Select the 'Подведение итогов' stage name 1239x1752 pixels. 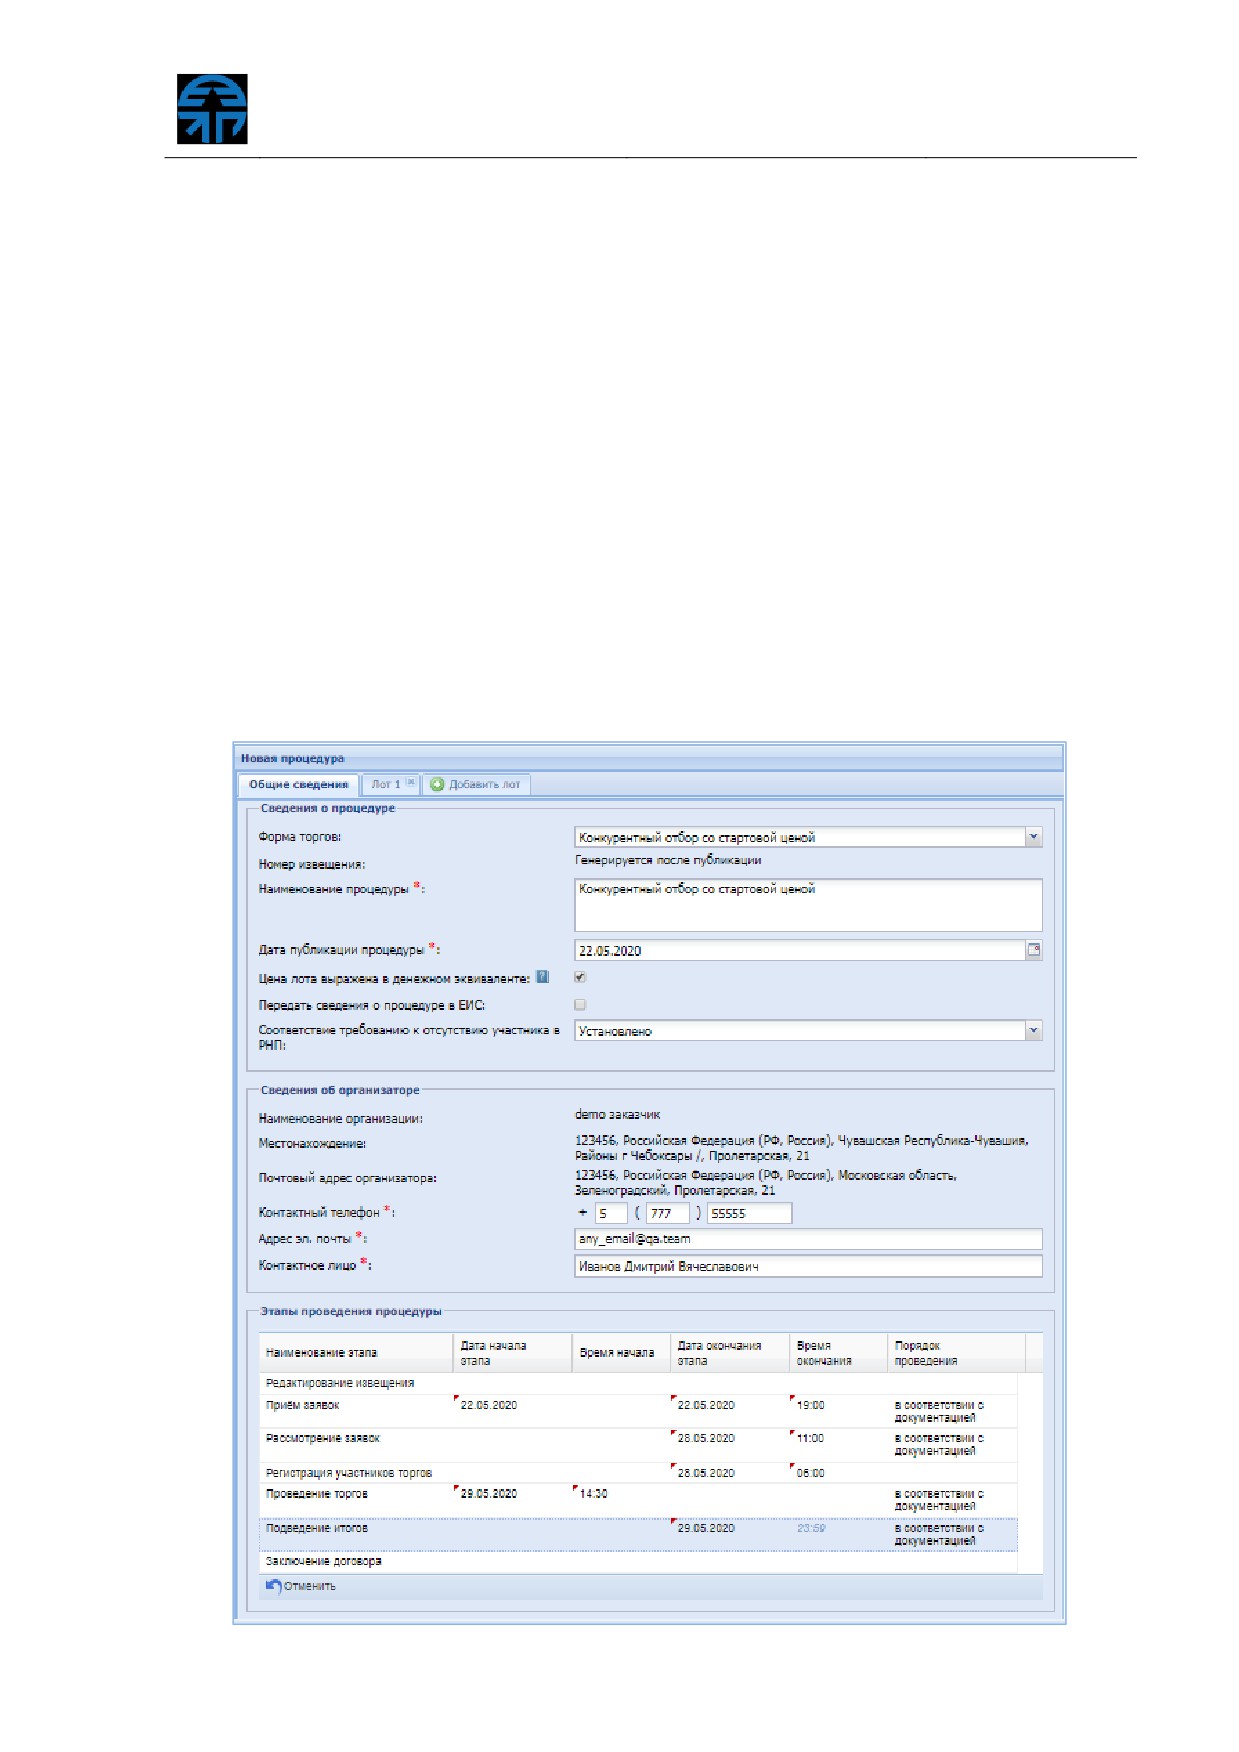click(x=316, y=1528)
